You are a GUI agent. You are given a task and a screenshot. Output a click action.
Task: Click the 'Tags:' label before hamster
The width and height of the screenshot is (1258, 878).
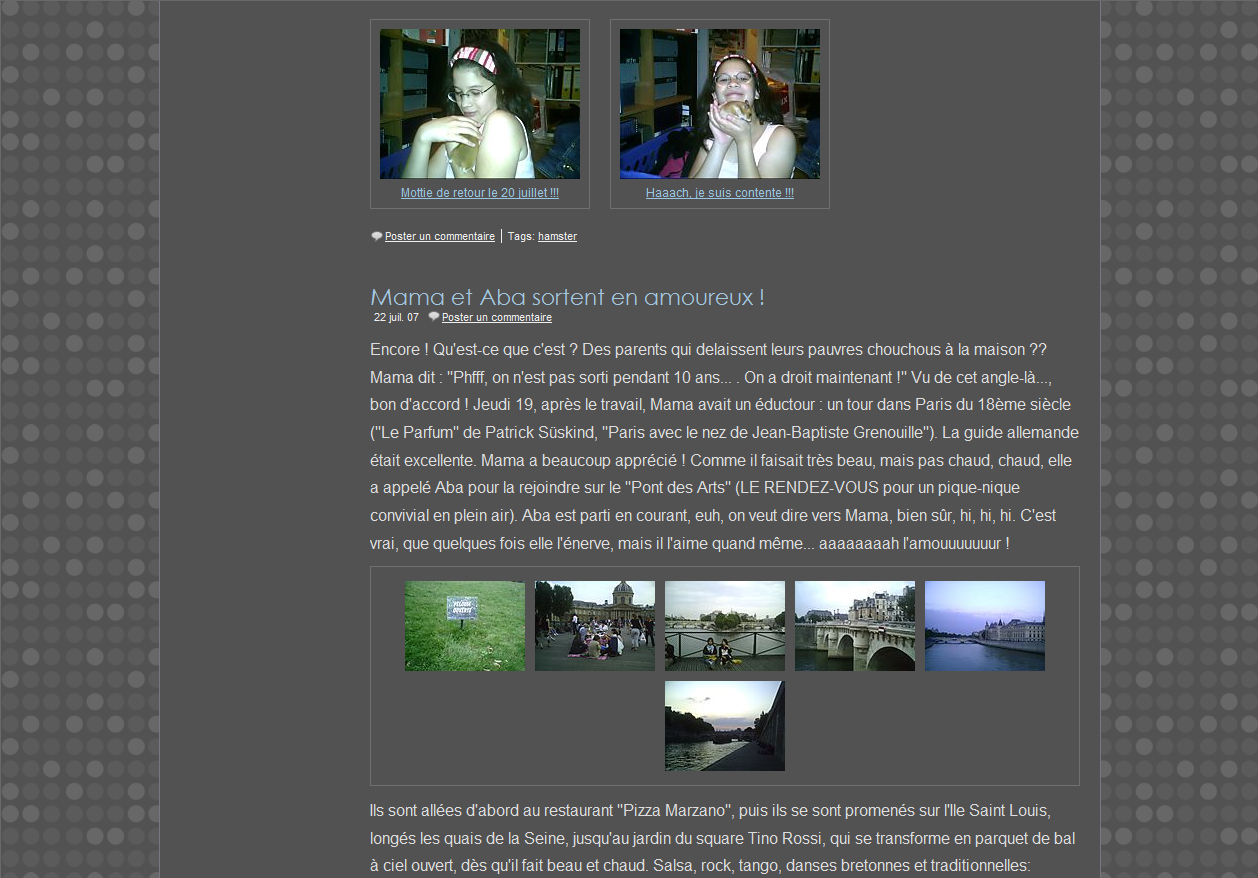(x=521, y=237)
